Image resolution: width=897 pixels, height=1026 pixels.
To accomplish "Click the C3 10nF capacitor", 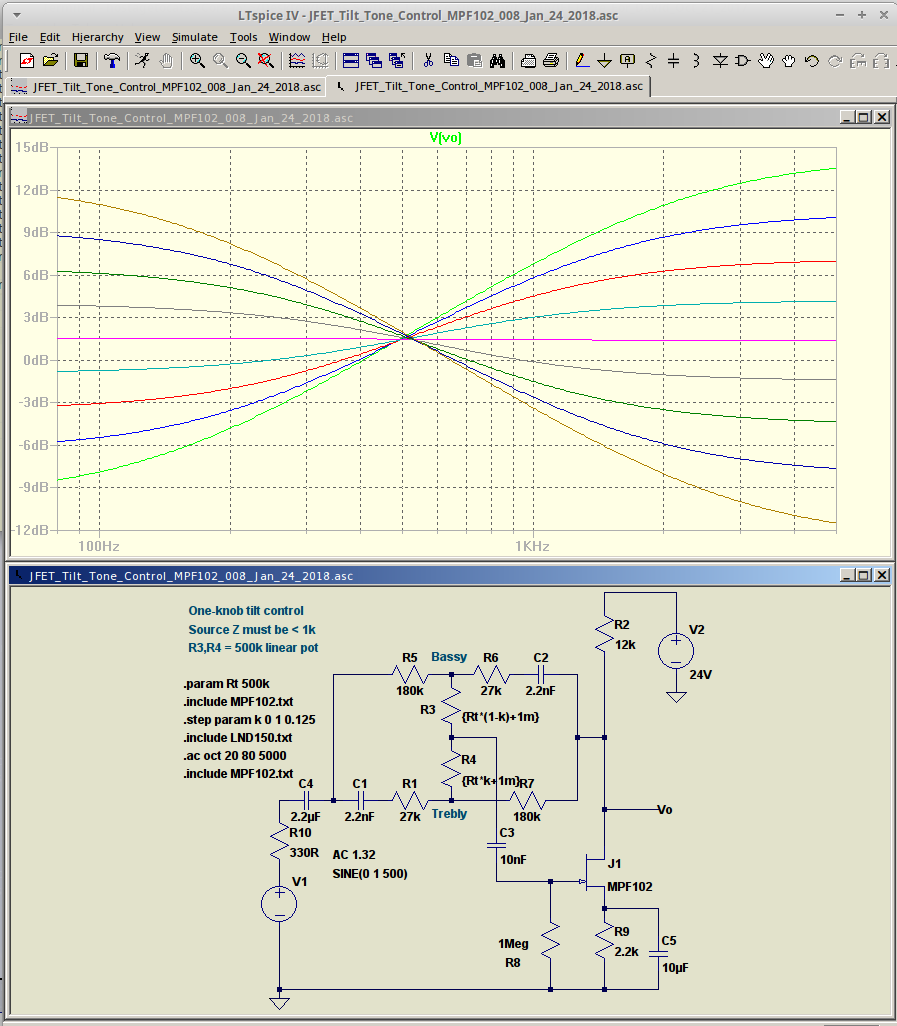I will point(497,845).
